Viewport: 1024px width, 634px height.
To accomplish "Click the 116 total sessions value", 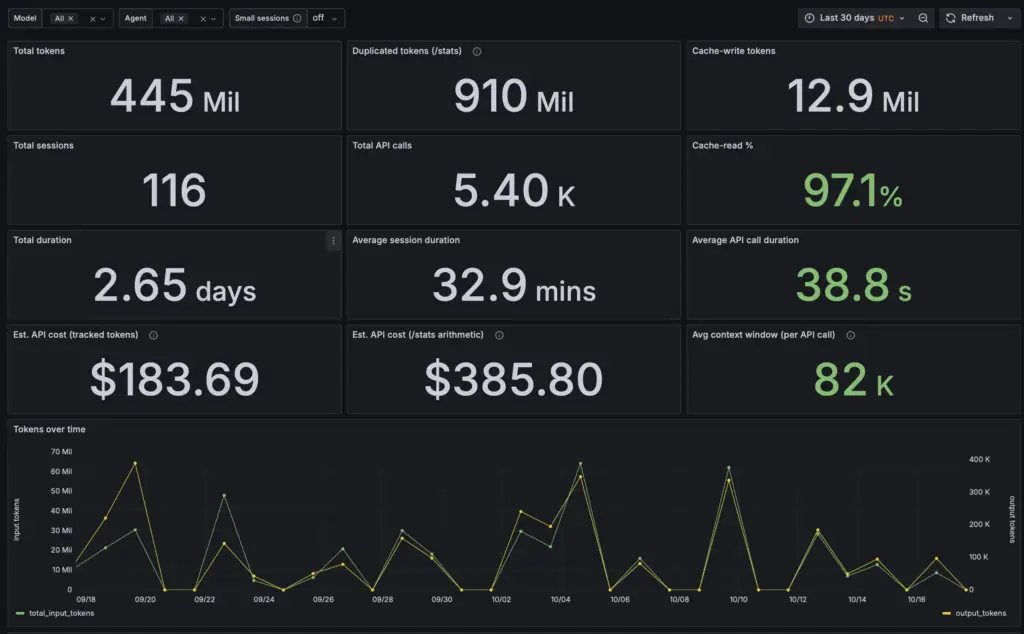I will pyautogui.click(x=174, y=191).
